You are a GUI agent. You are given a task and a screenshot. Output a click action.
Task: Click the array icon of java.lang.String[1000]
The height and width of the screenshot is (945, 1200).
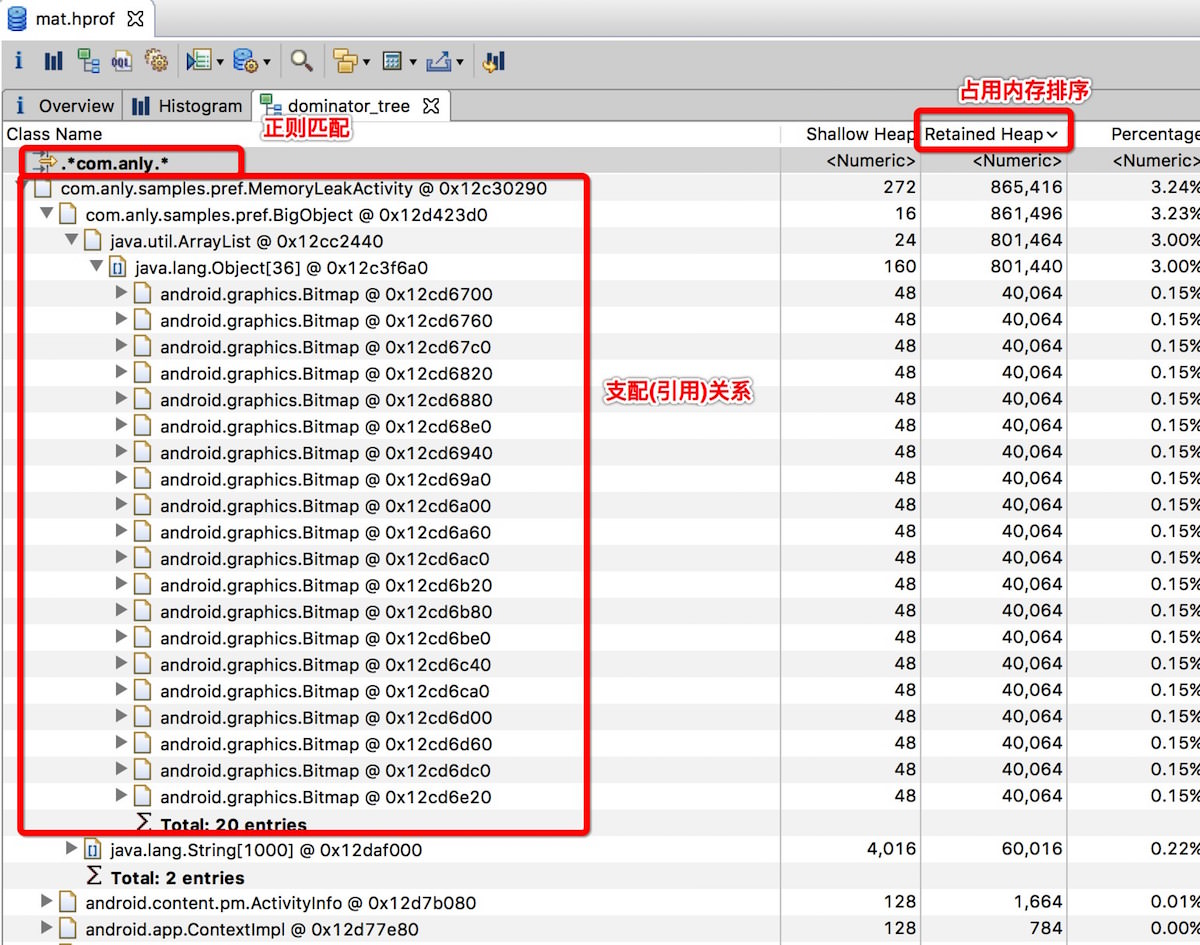92,850
